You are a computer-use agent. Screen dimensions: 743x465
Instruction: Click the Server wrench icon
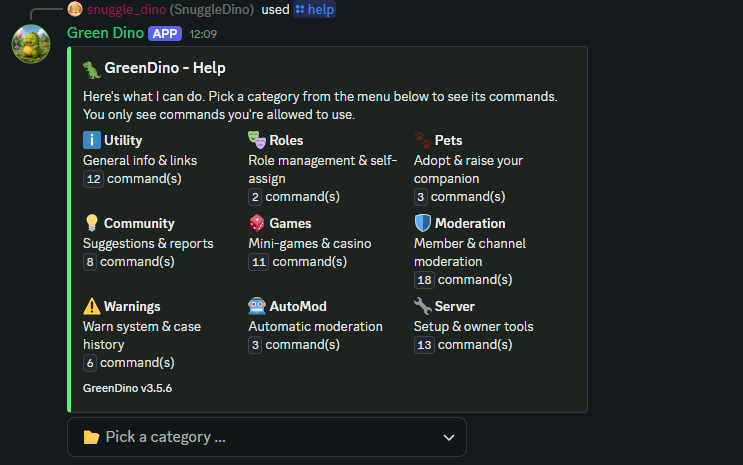[423, 306]
